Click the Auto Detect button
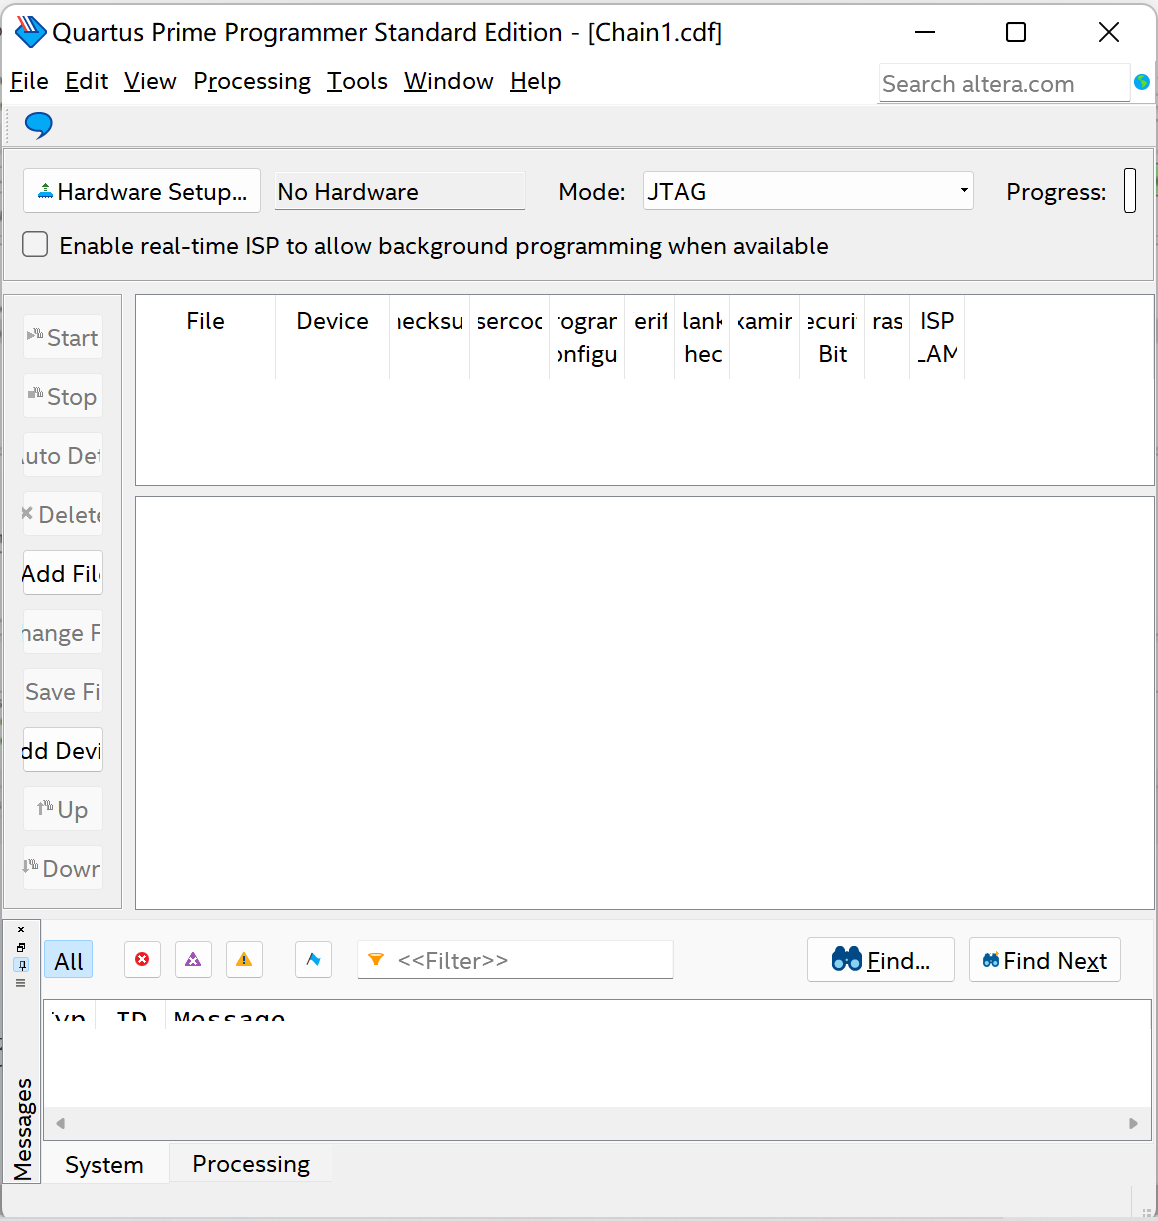1158x1221 pixels. tap(63, 456)
